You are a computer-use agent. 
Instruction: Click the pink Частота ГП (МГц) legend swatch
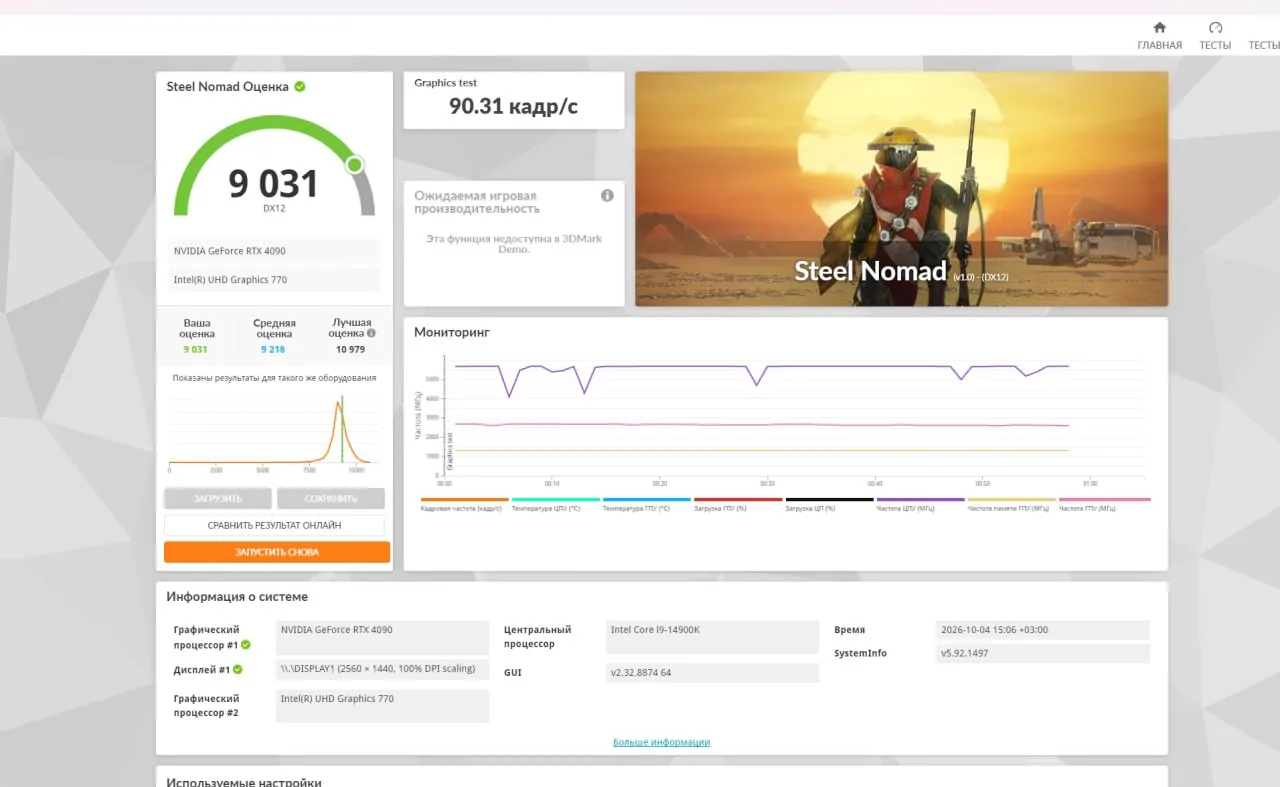pyautogui.click(x=1104, y=499)
